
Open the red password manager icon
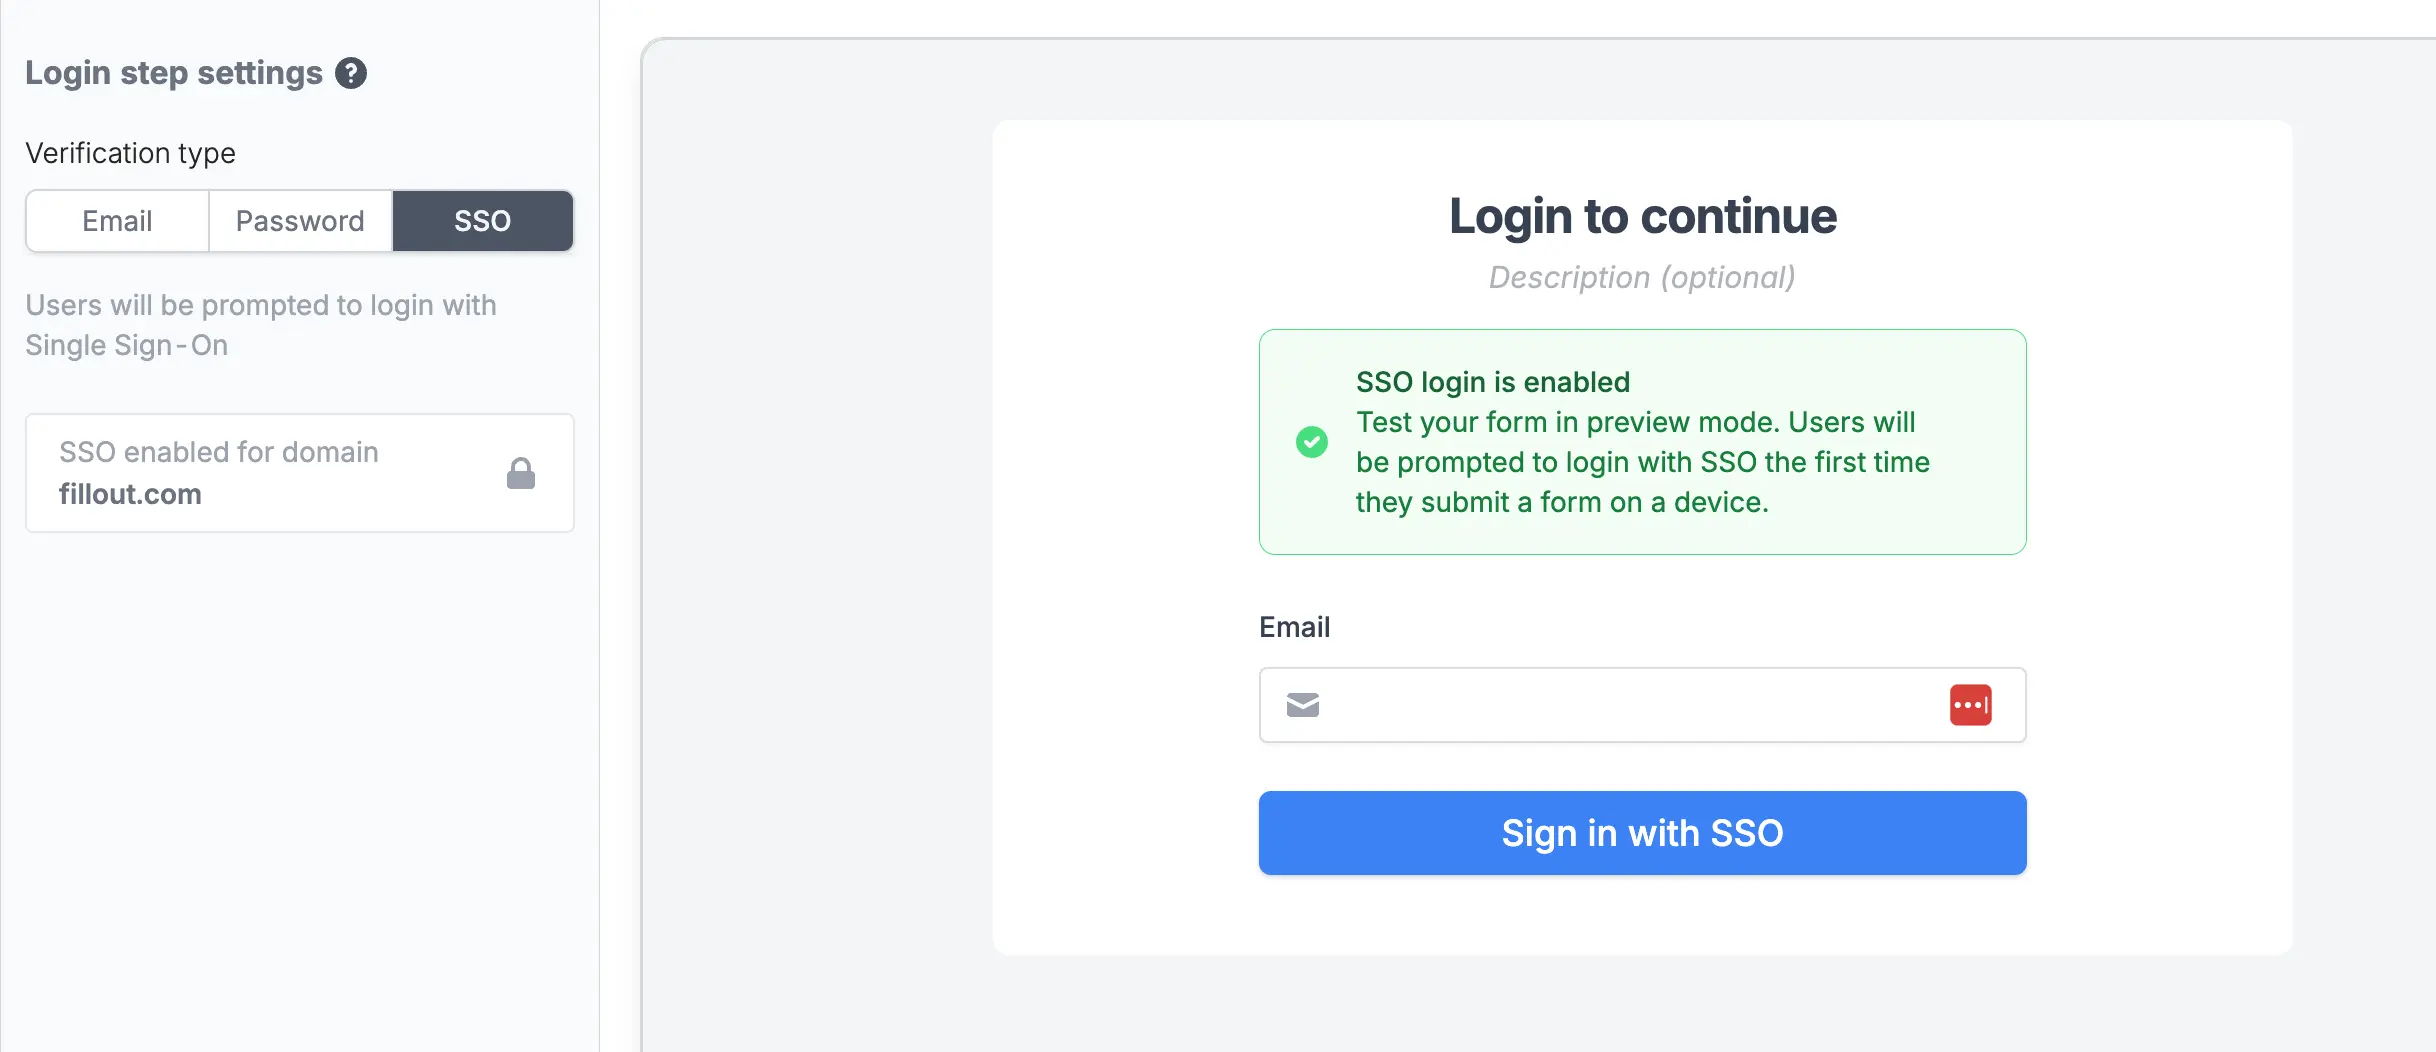pyautogui.click(x=1971, y=705)
